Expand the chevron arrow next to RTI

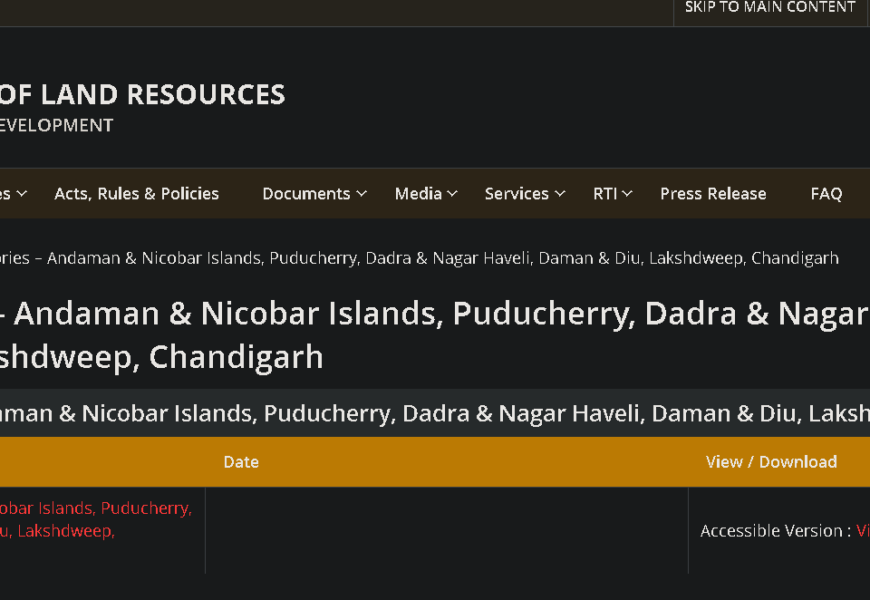pos(627,194)
